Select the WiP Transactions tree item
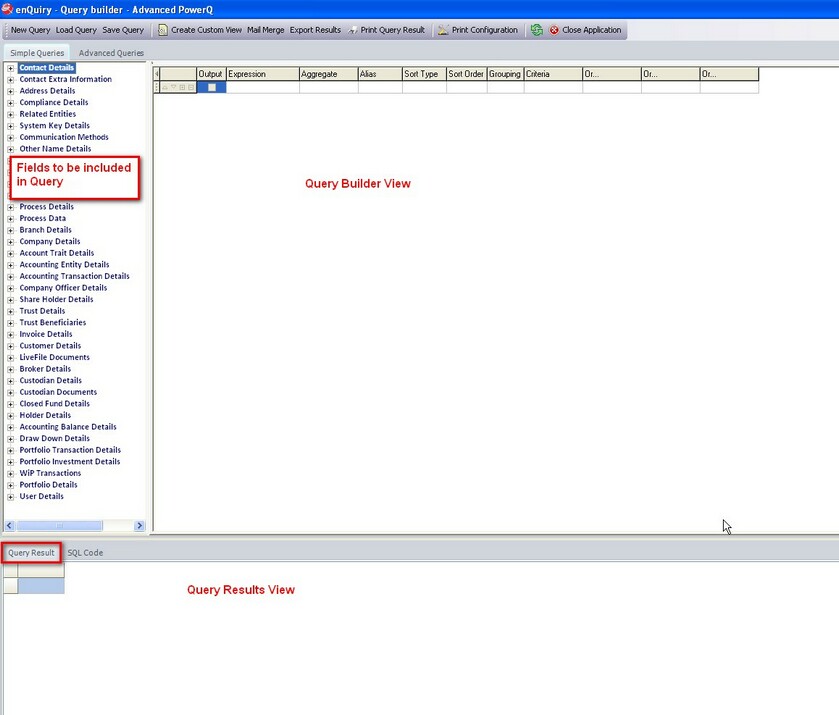839x715 pixels. click(x=50, y=474)
